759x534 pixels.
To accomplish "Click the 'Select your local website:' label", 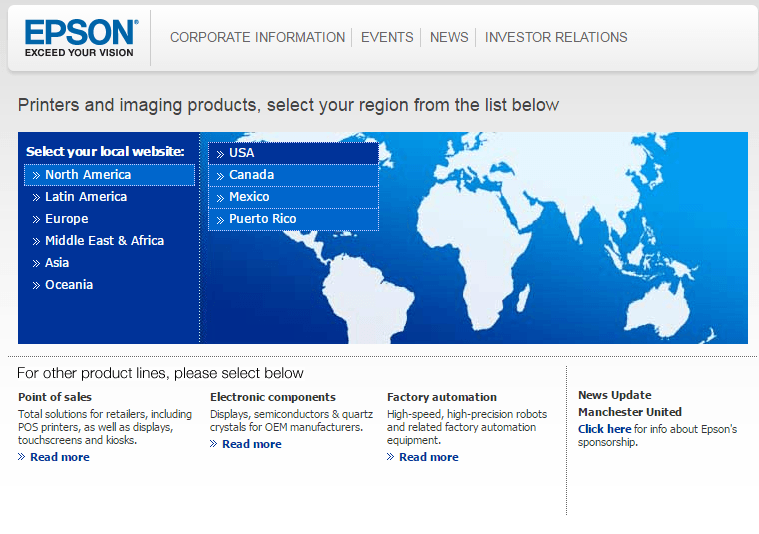I will point(105,152).
